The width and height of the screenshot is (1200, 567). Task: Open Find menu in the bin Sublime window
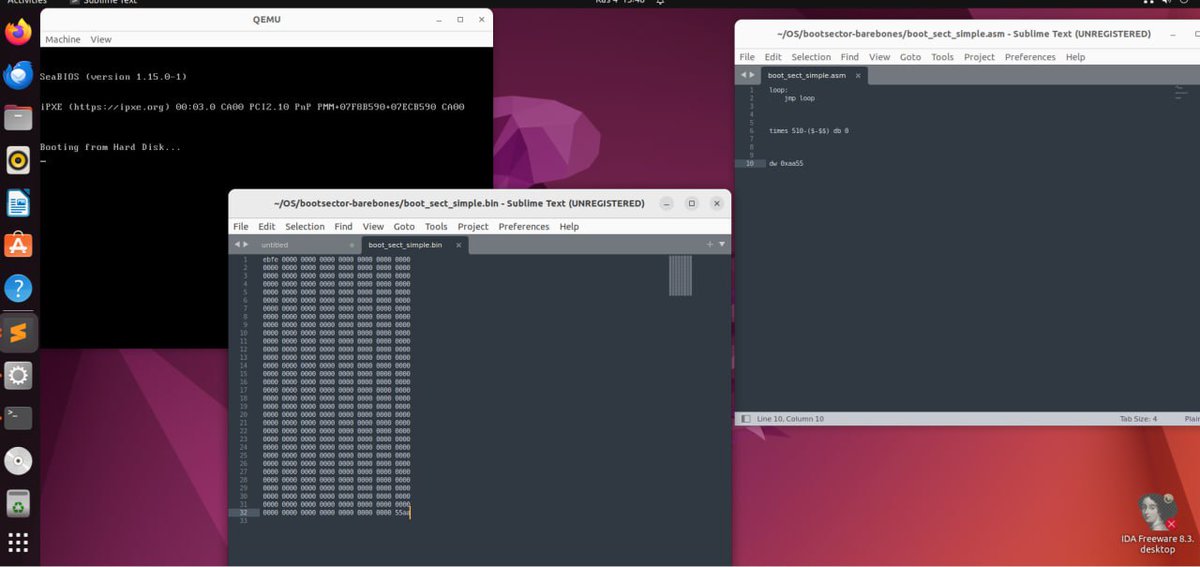pos(343,227)
